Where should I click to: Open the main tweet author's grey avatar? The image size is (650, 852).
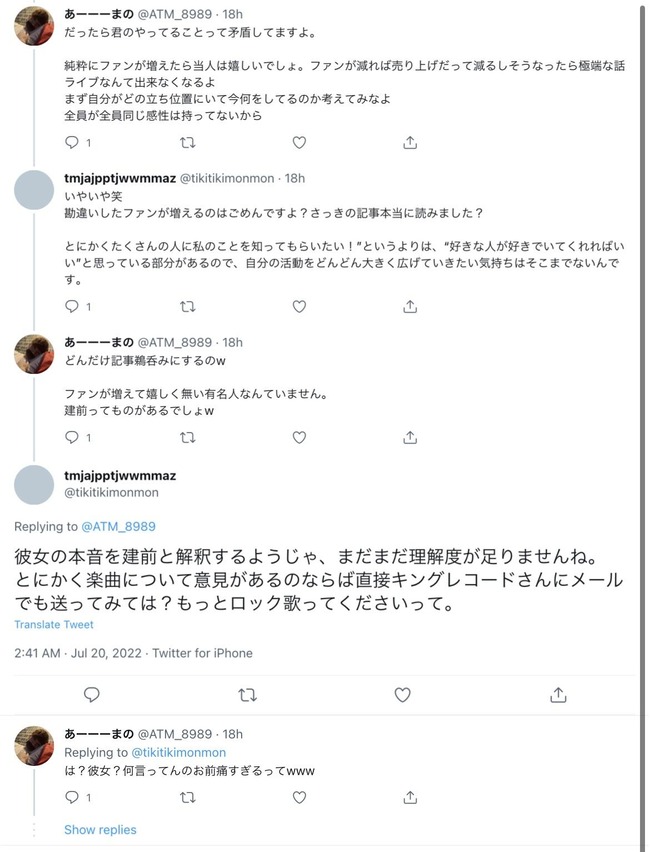(35, 483)
